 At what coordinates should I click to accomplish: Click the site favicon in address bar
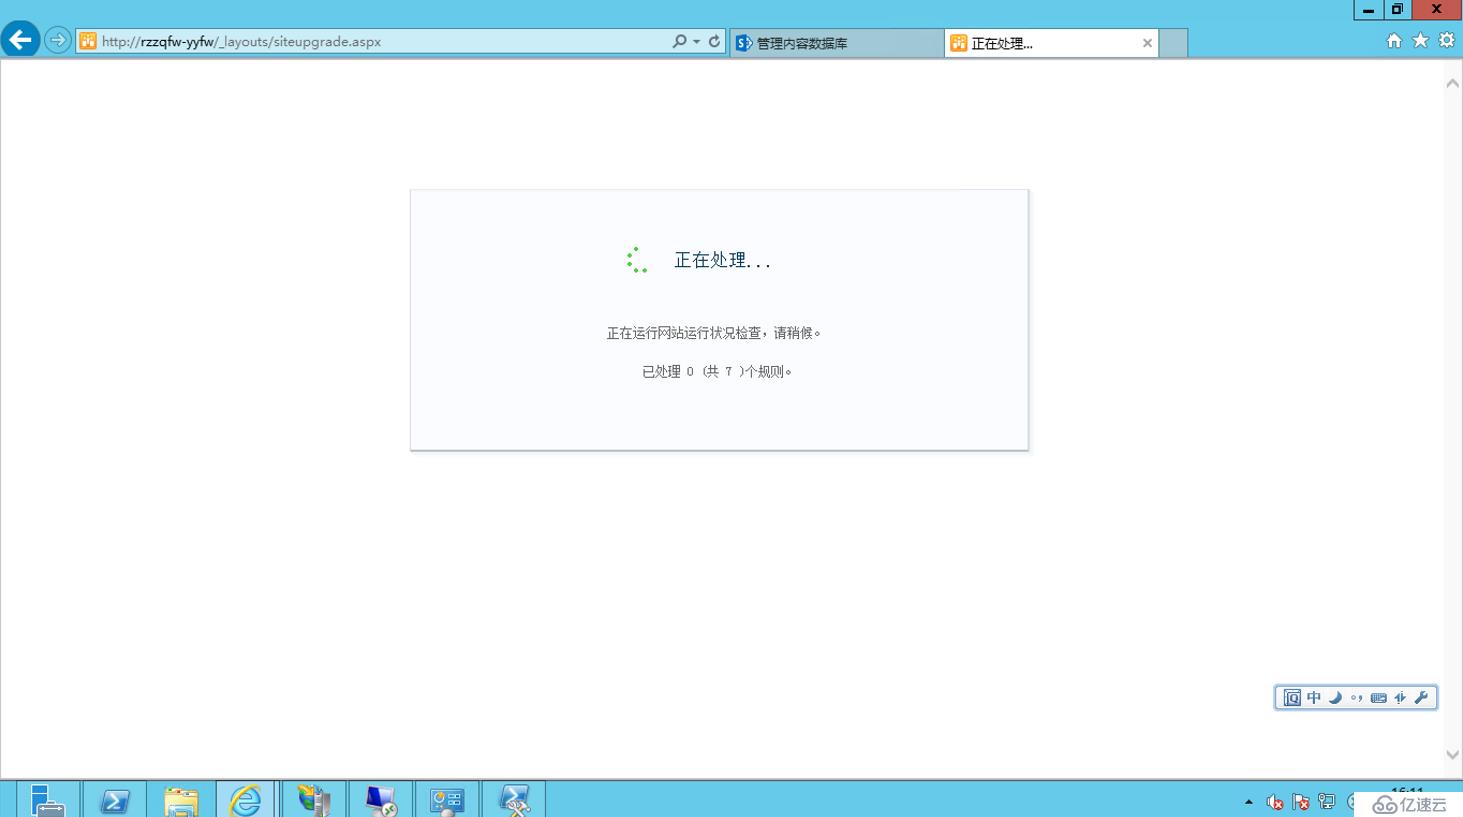(x=88, y=41)
